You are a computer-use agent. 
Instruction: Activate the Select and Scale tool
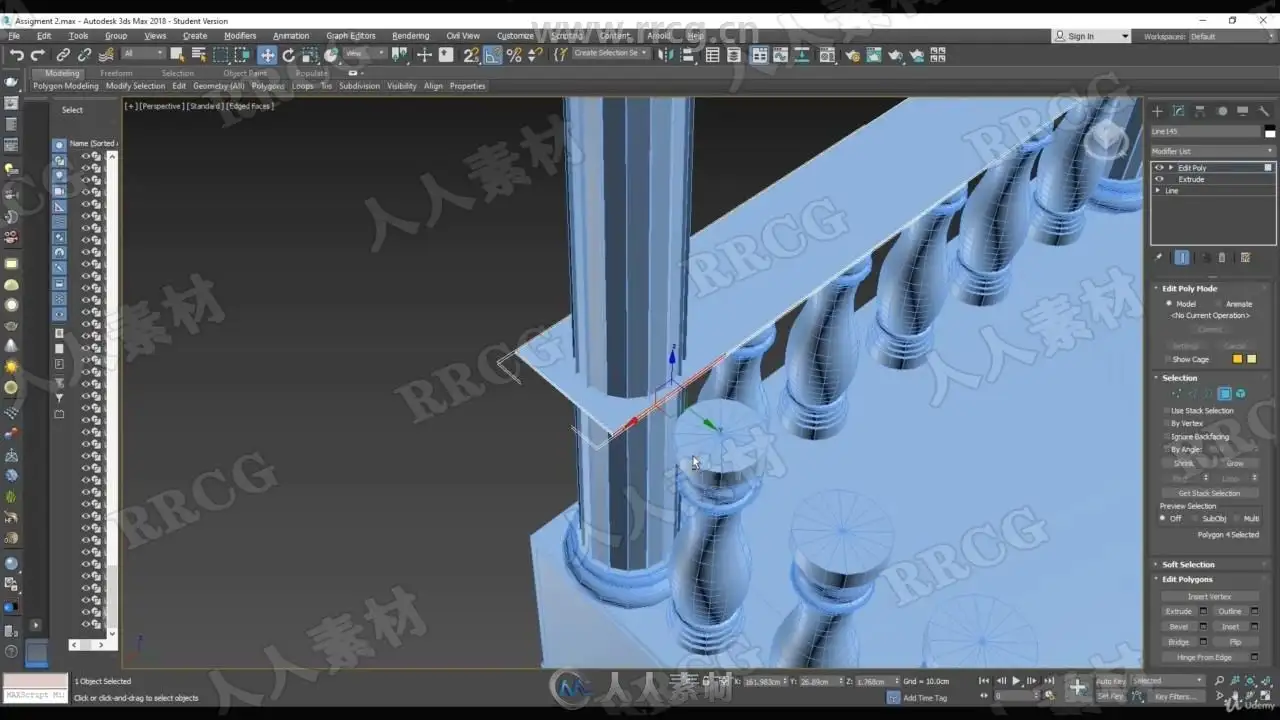[310, 55]
